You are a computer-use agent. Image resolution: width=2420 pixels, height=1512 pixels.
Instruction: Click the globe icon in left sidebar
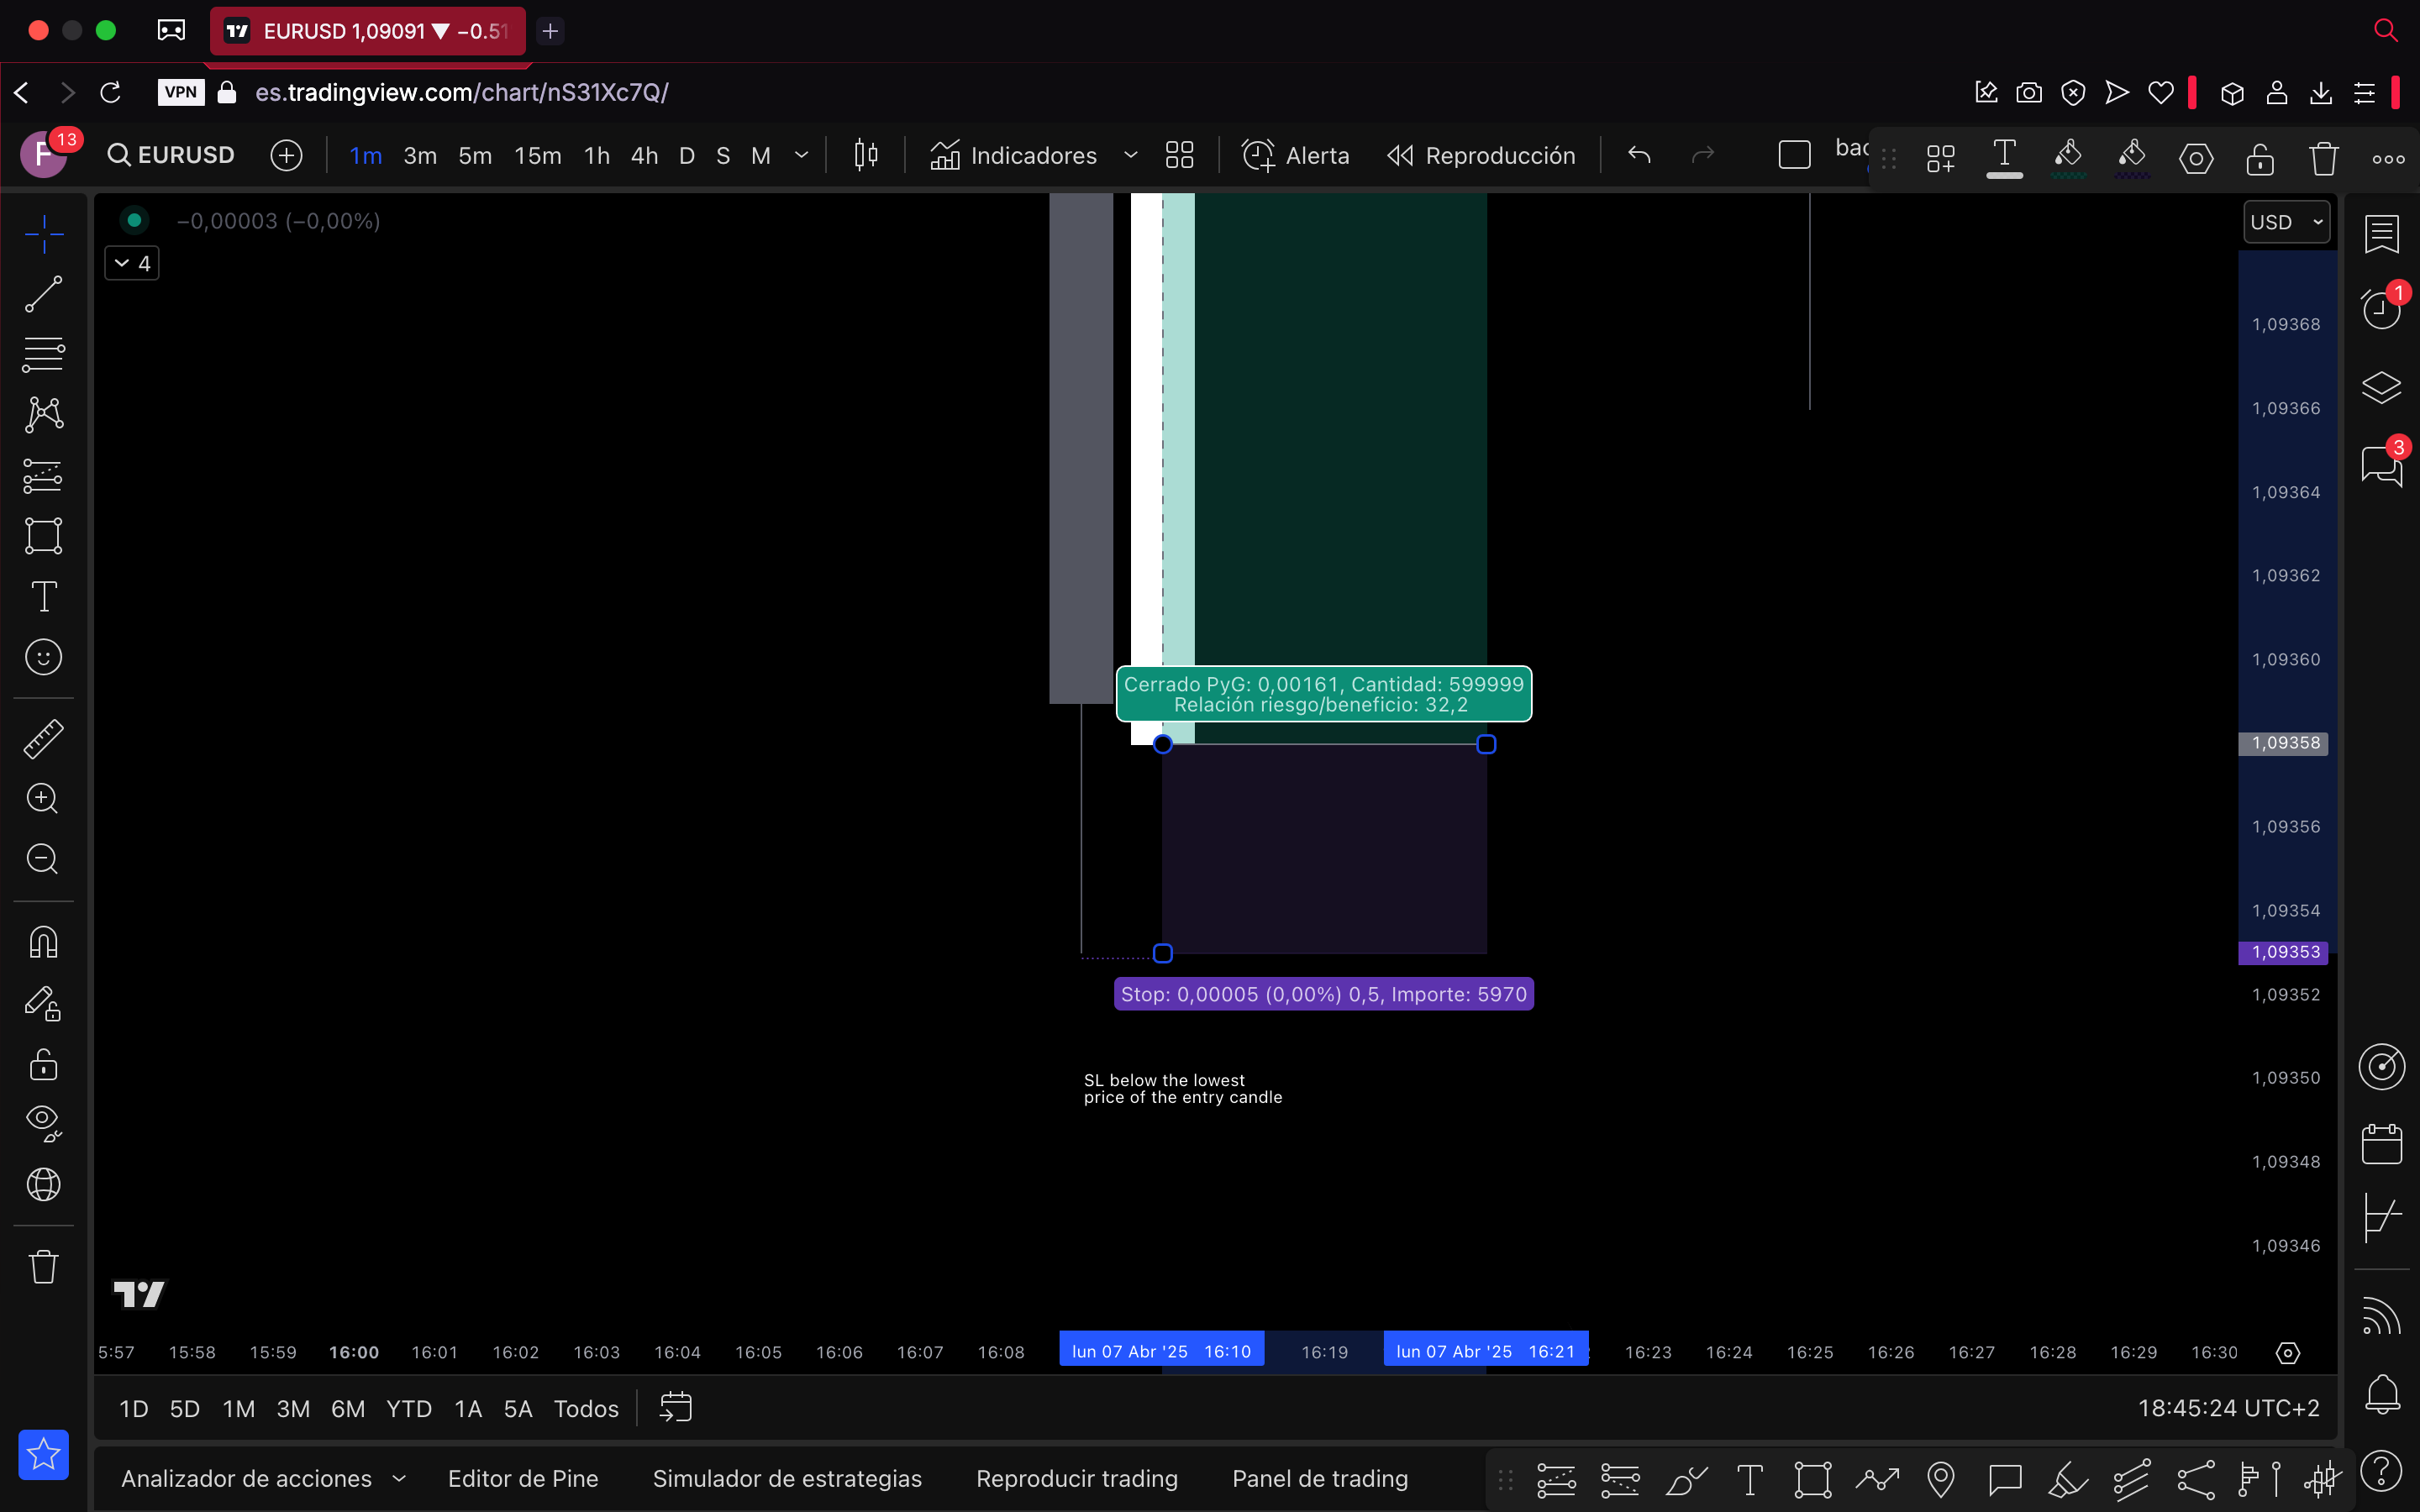point(43,1185)
